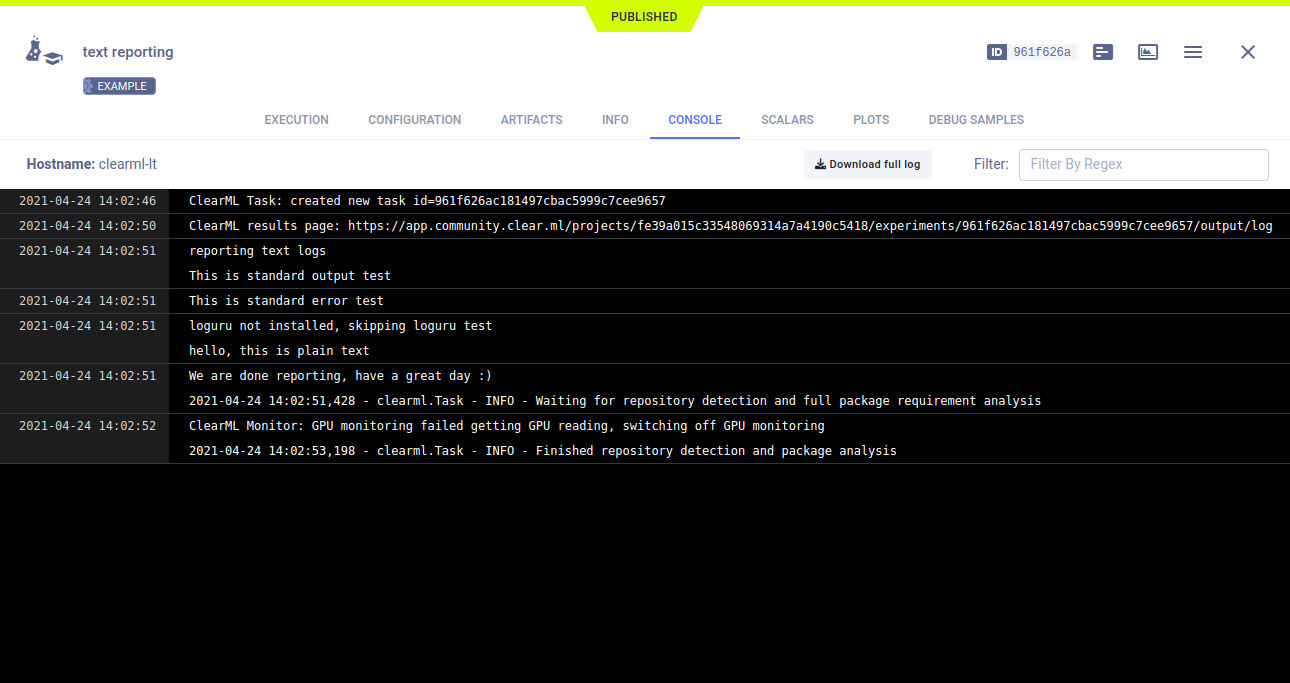1290x683 pixels.
Task: Open the hamburger actions menu
Action: (x=1193, y=52)
